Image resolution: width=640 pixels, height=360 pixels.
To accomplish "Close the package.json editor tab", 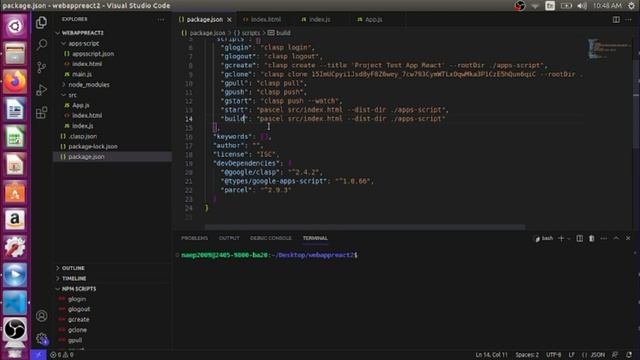I will tap(229, 20).
